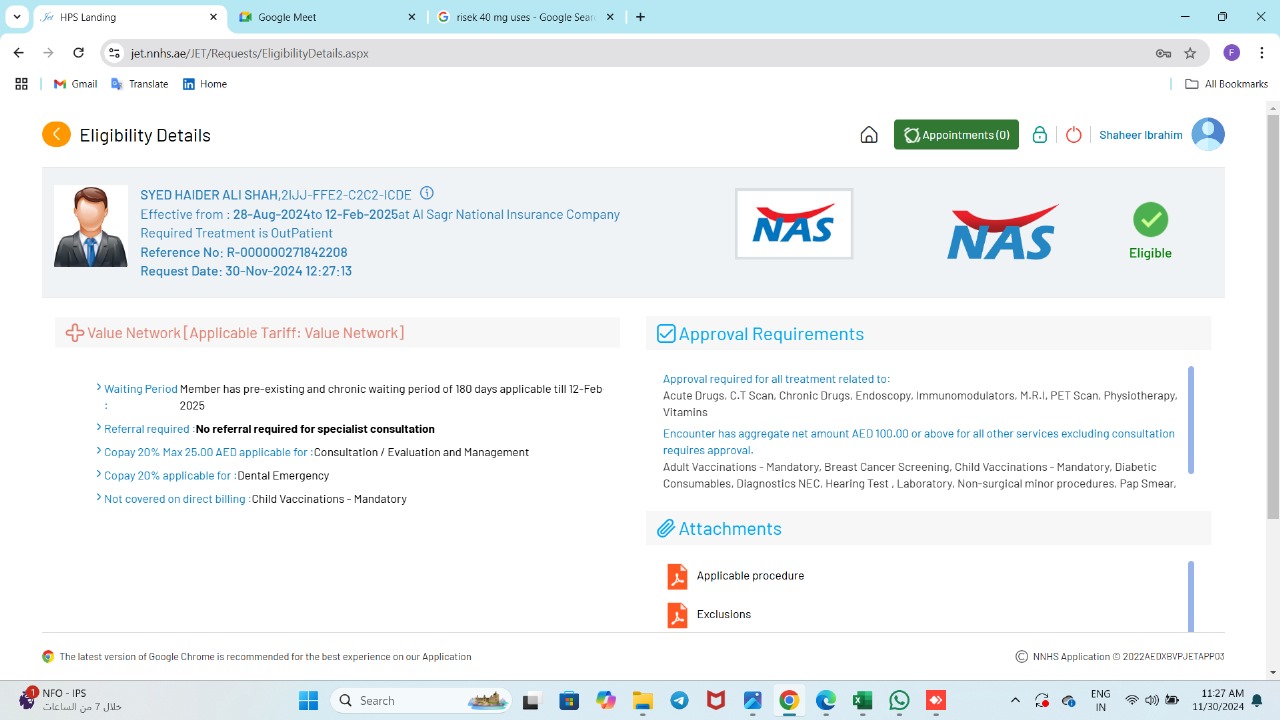Image resolution: width=1280 pixels, height=720 pixels.
Task: Click the orange back arrow icon
Action: (x=56, y=135)
